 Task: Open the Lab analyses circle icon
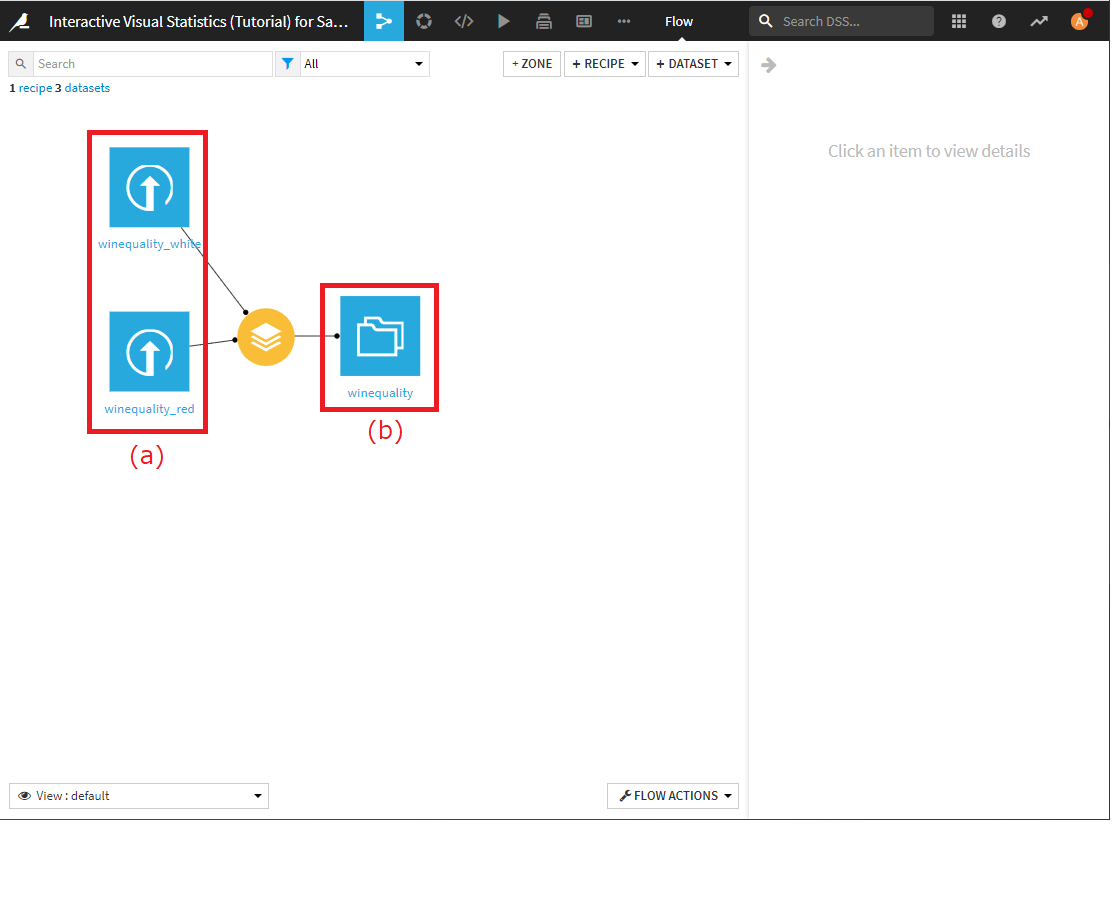tap(424, 21)
